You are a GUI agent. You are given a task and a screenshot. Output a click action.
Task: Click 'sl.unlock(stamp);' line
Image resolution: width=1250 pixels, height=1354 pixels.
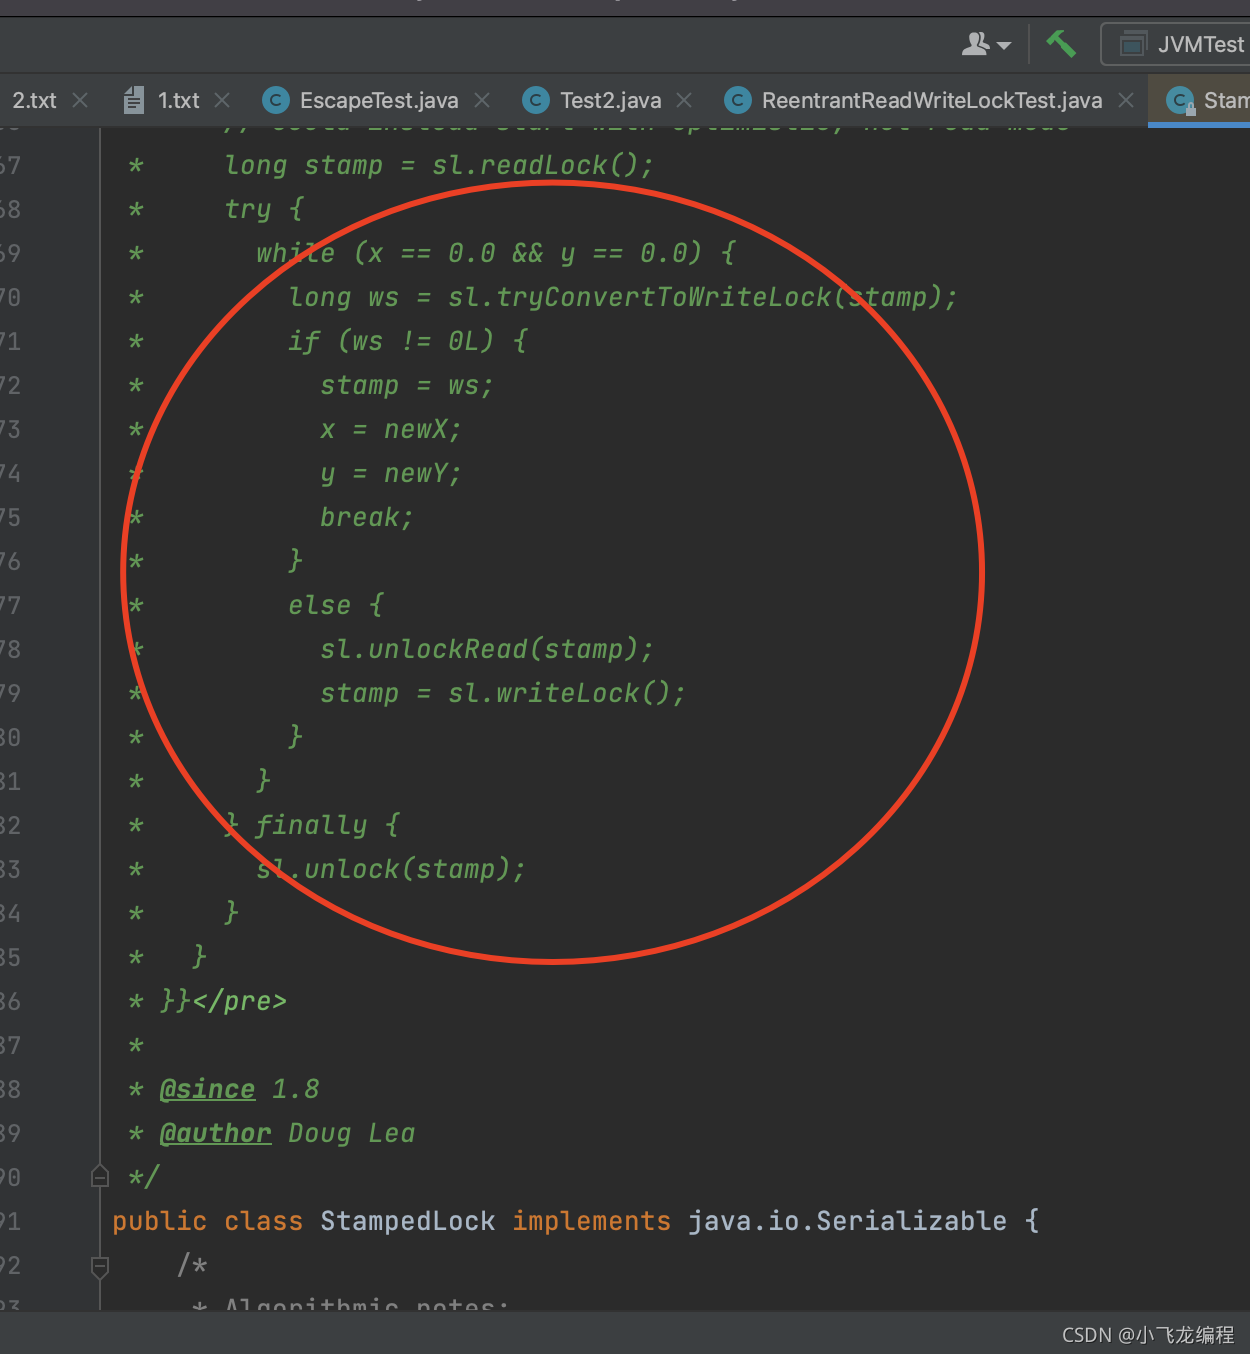[x=391, y=869]
